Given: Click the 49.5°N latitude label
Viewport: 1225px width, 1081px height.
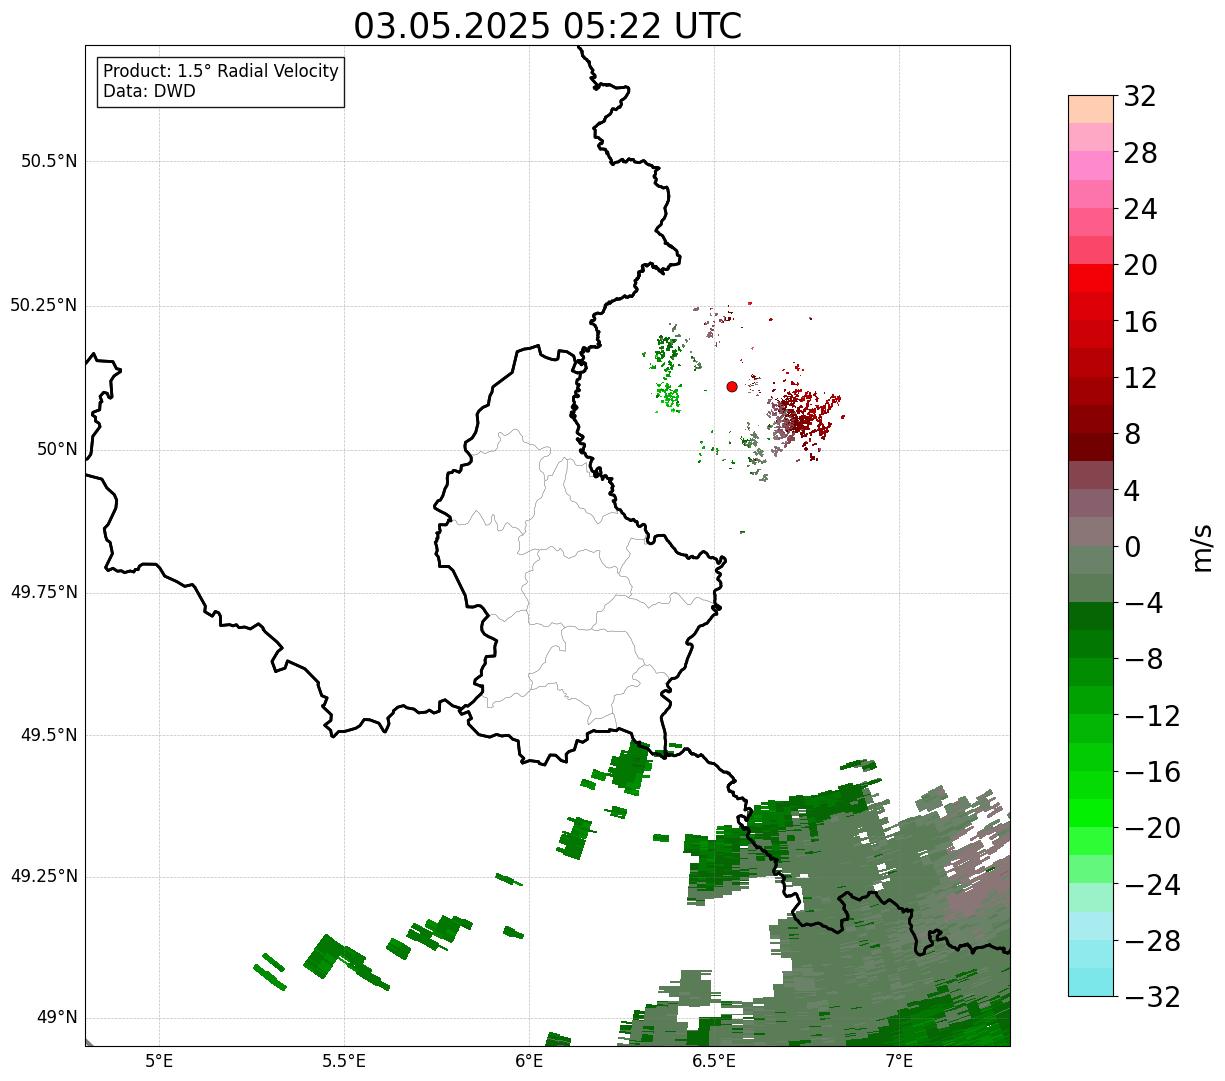Looking at the screenshot, I should (49, 735).
